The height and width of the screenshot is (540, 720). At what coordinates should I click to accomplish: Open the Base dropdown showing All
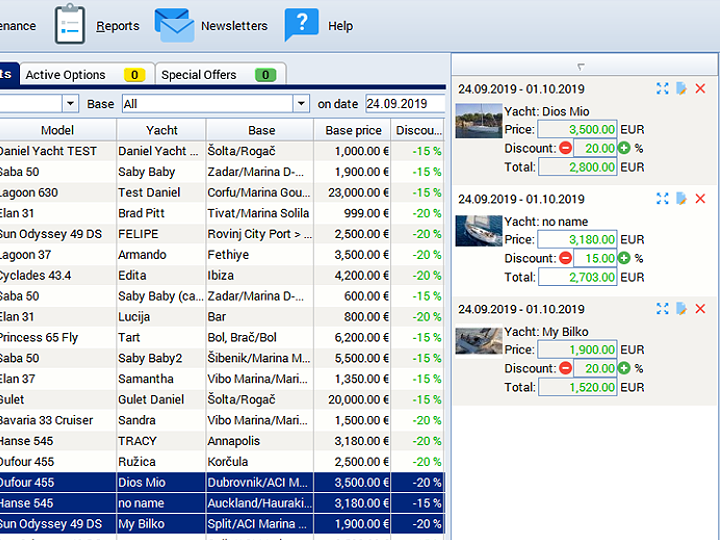[301, 104]
